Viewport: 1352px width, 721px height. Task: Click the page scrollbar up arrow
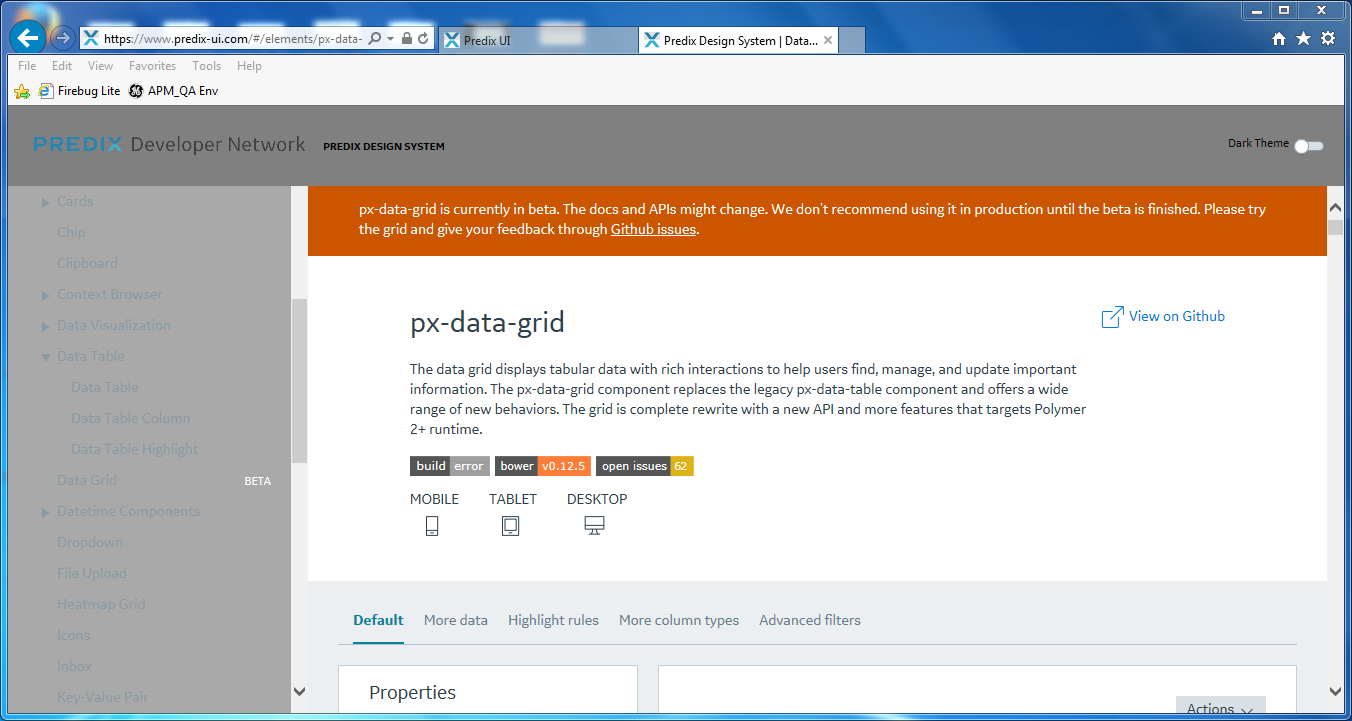[x=1336, y=207]
